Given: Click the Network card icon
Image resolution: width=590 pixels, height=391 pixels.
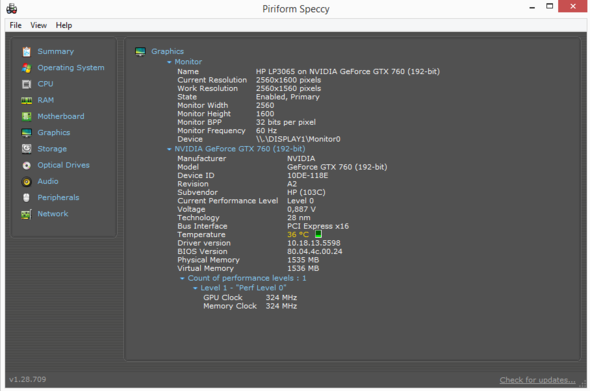Looking at the screenshot, I should click(x=26, y=214).
